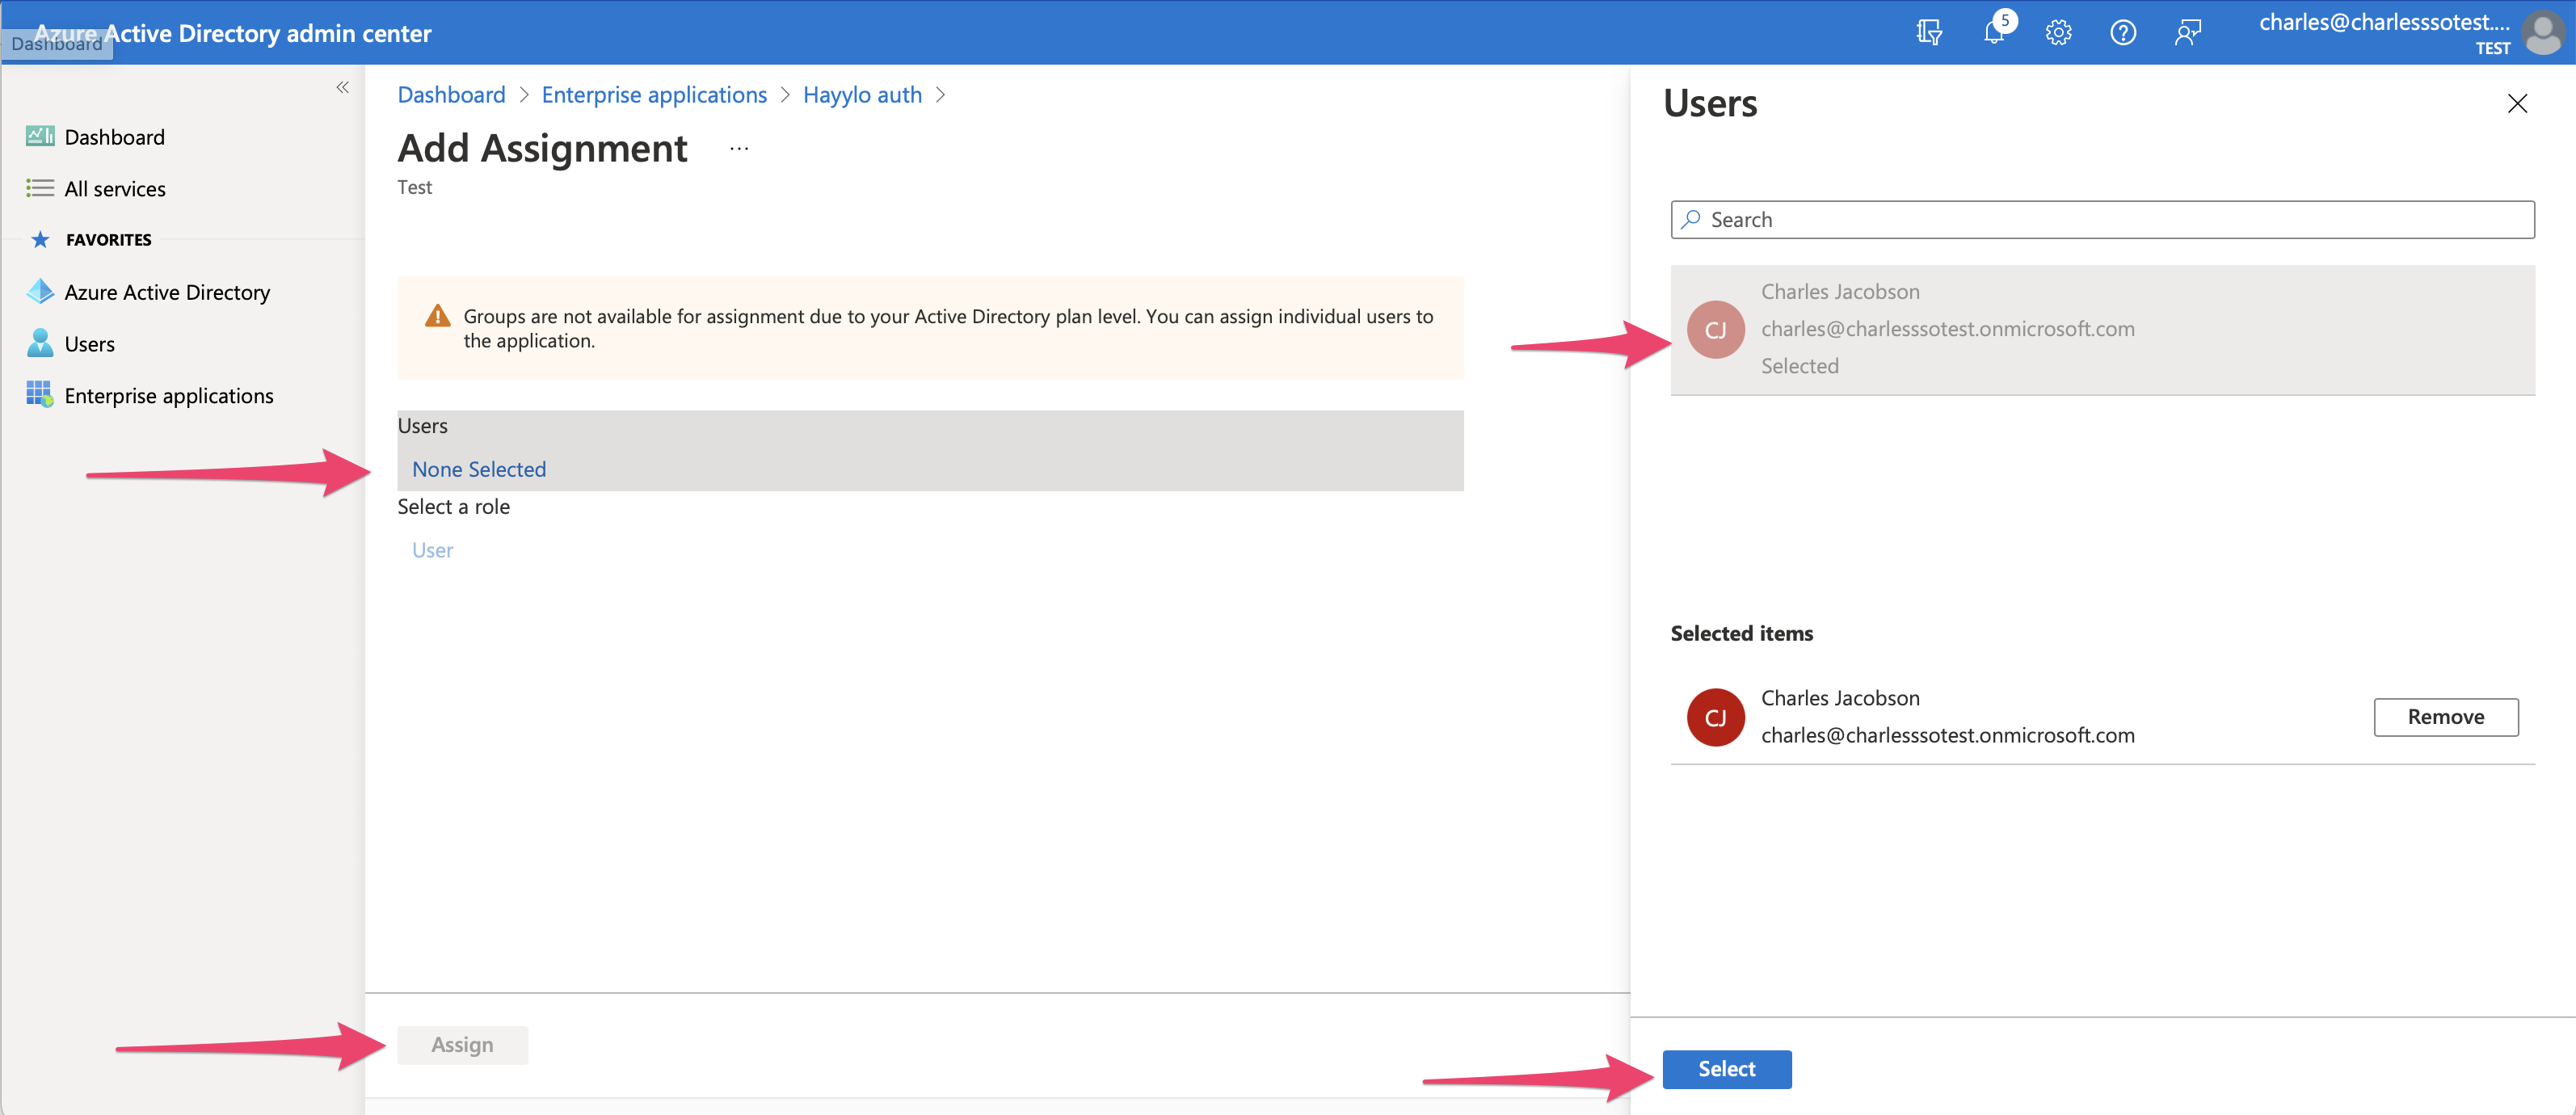Open the settings gear icon
The image size is (2576, 1115).
[x=2058, y=33]
